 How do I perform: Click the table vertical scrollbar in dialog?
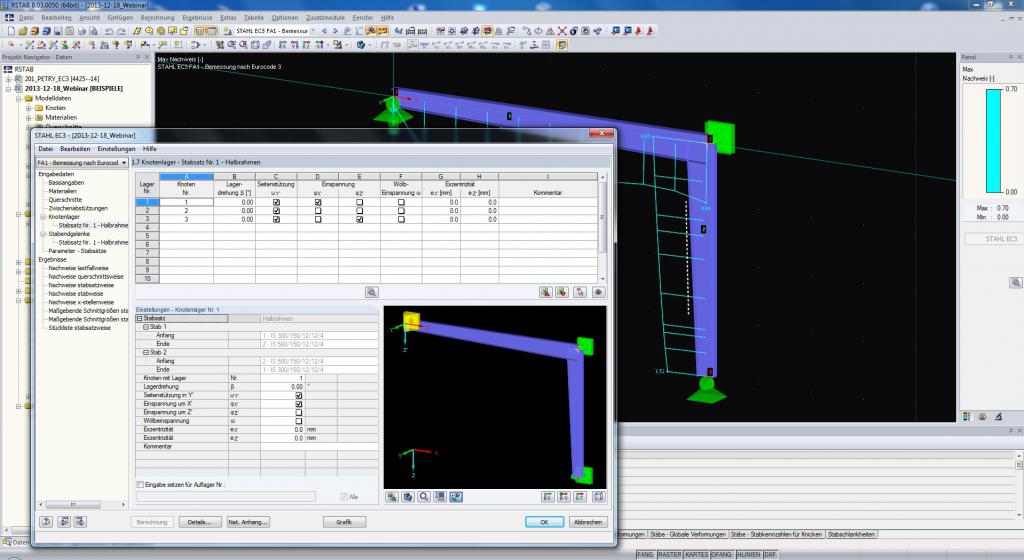(x=602, y=228)
